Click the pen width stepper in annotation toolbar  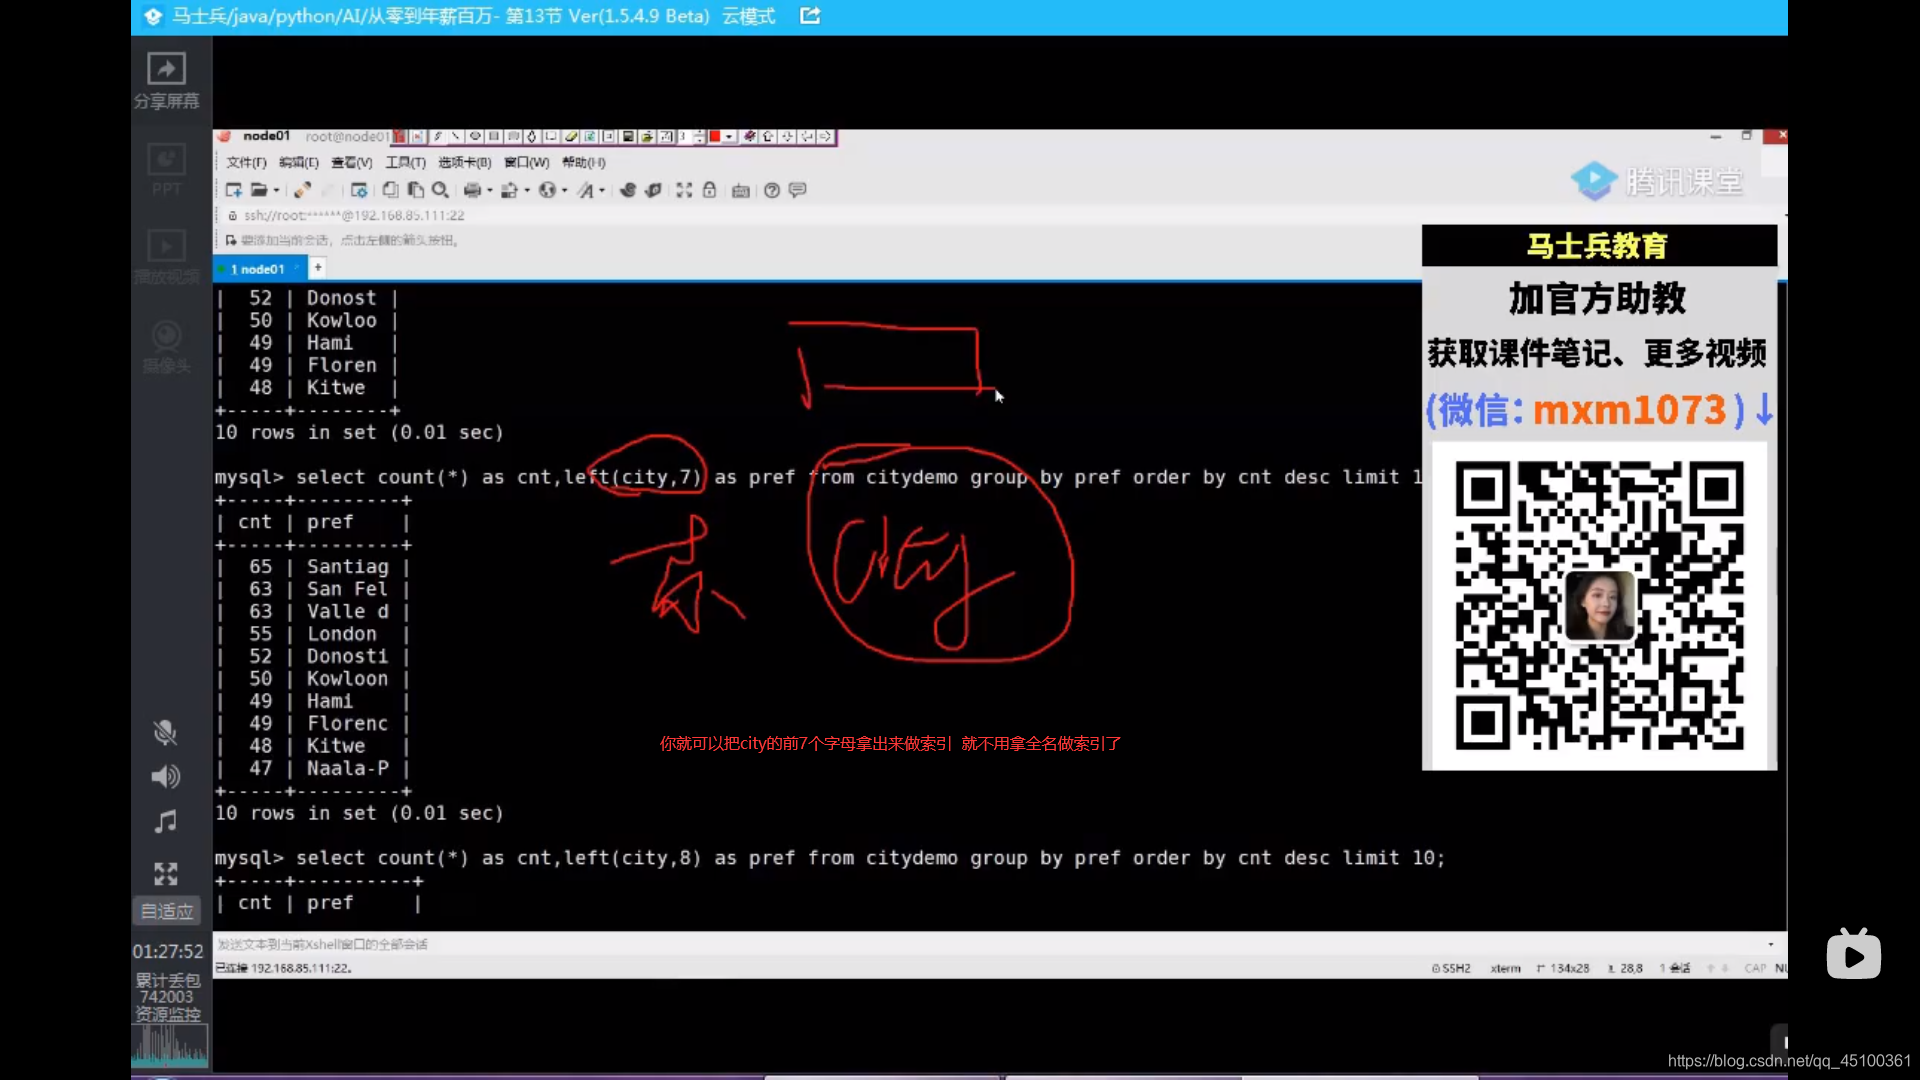(x=699, y=136)
